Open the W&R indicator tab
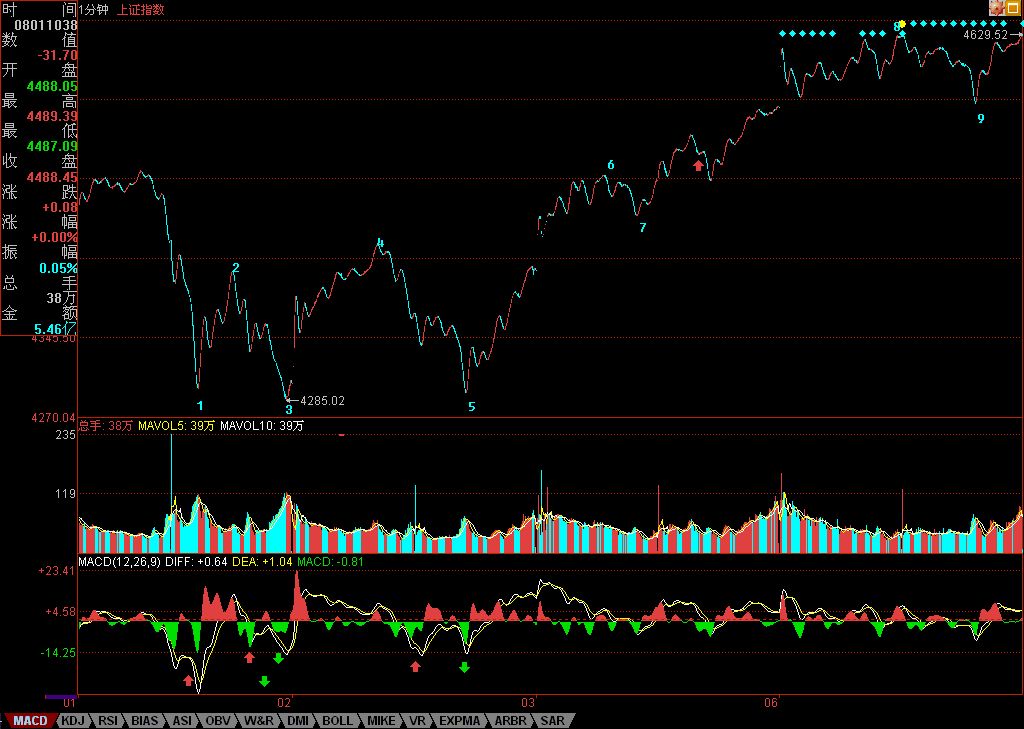This screenshot has height=729, width=1024. (x=258, y=720)
